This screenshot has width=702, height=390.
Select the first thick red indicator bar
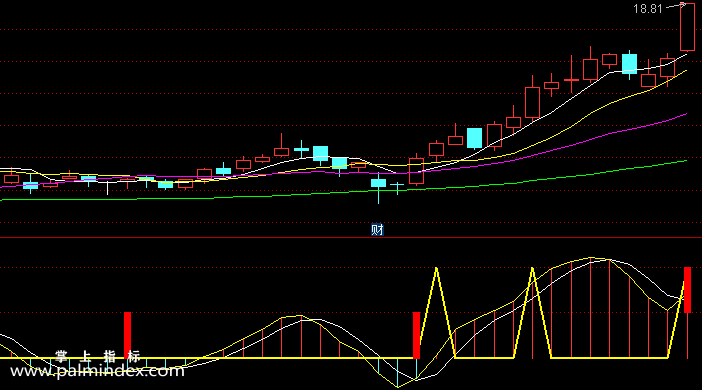[128, 335]
